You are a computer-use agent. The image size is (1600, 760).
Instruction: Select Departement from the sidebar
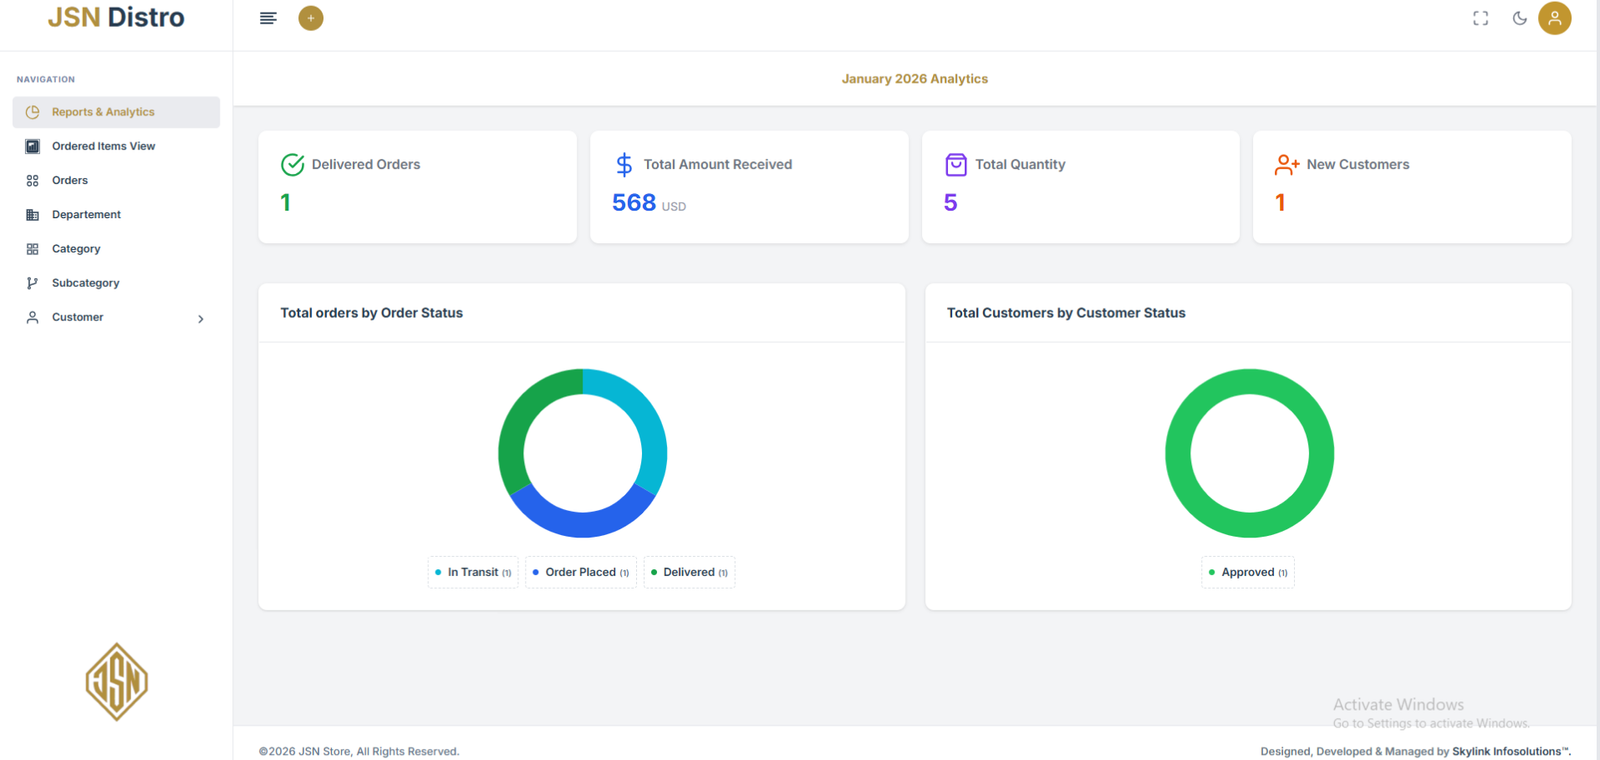pyautogui.click(x=86, y=215)
